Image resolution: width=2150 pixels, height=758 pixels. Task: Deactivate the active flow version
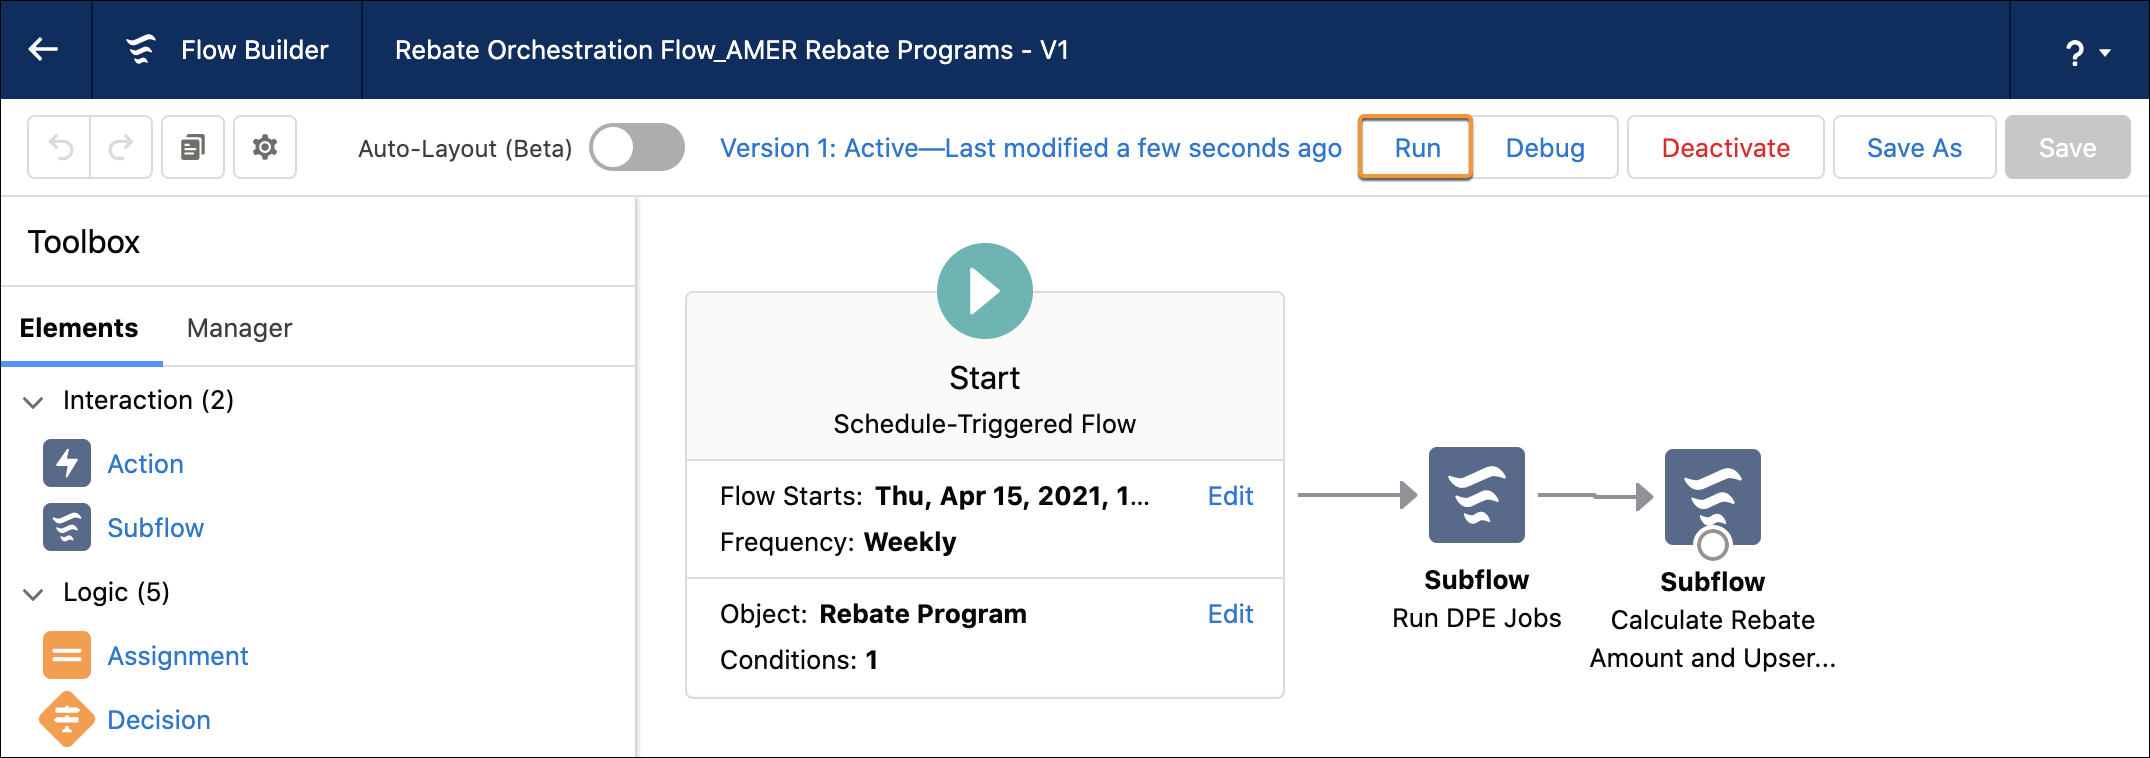[1724, 147]
